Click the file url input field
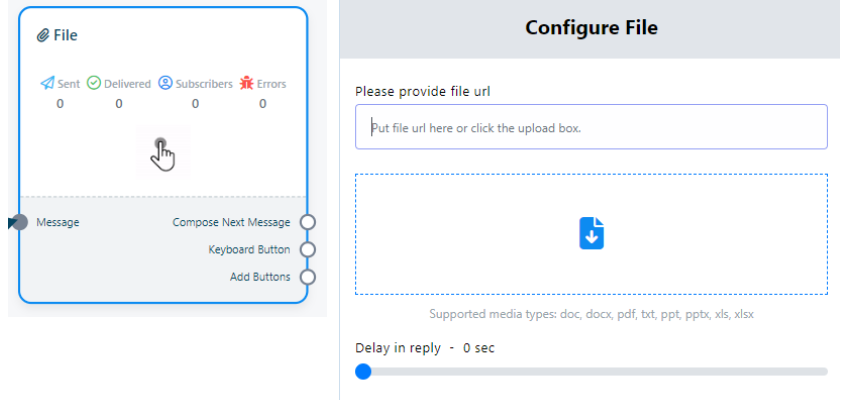Viewport: 858px width, 404px height. pyautogui.click(x=591, y=128)
